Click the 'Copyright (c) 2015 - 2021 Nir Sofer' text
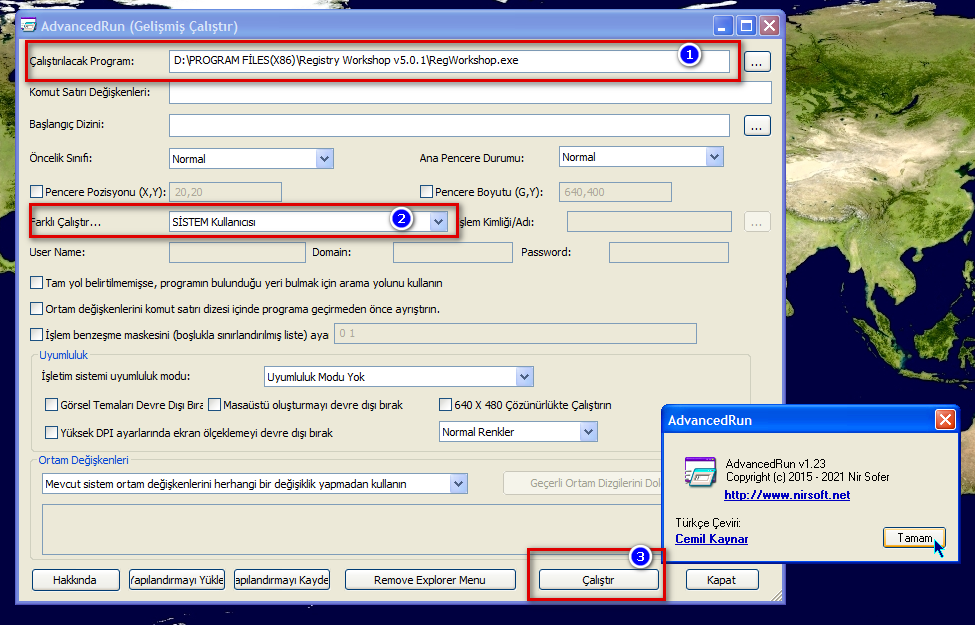This screenshot has width=975, height=625. tap(807, 477)
